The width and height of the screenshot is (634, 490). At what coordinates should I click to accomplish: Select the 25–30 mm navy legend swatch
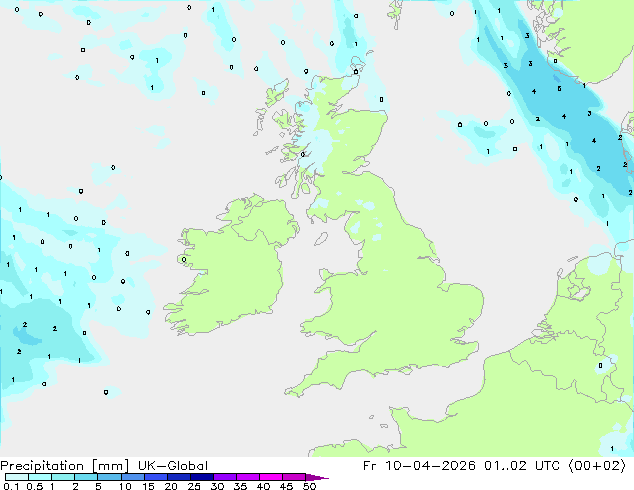201,477
